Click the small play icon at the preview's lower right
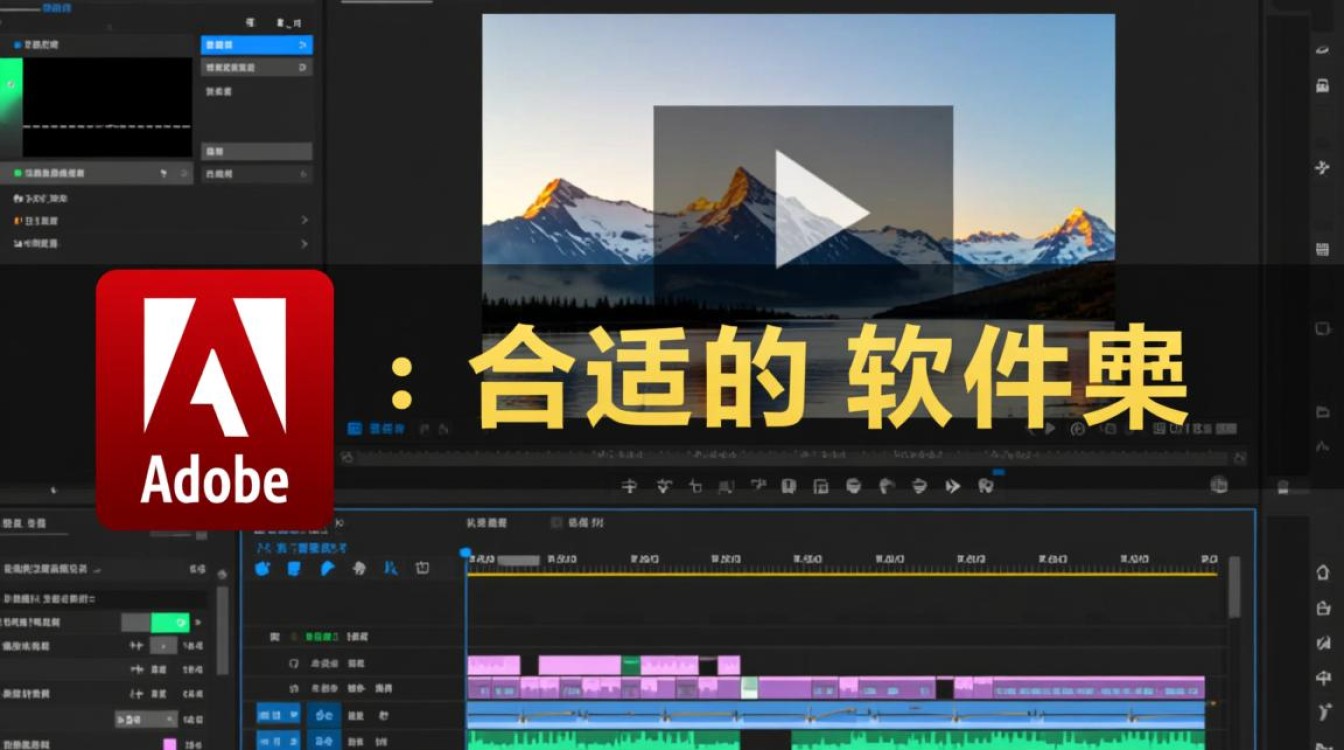The image size is (1344, 750). pyautogui.click(x=1049, y=429)
